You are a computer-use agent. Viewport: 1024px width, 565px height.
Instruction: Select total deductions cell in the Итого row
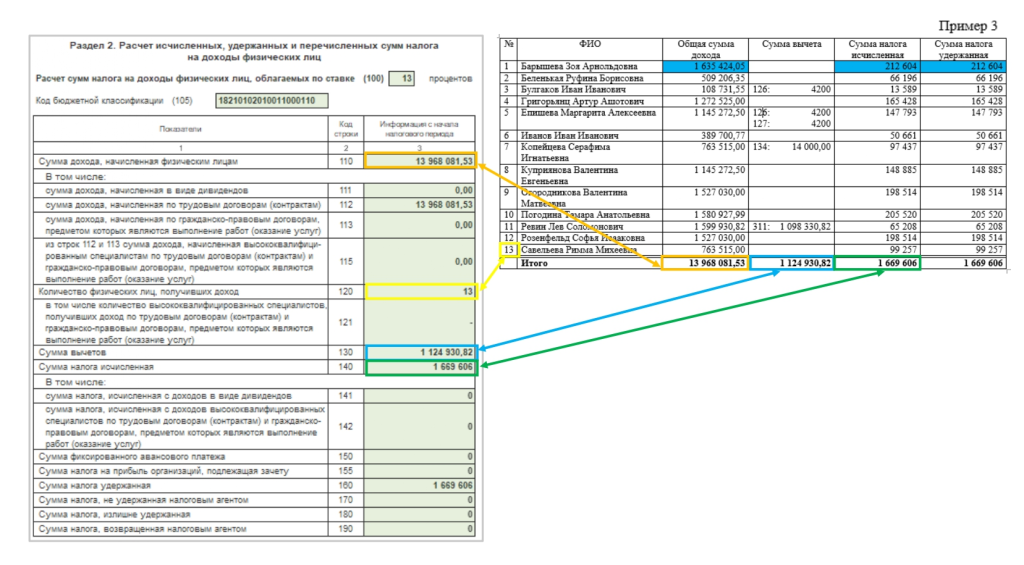point(791,263)
